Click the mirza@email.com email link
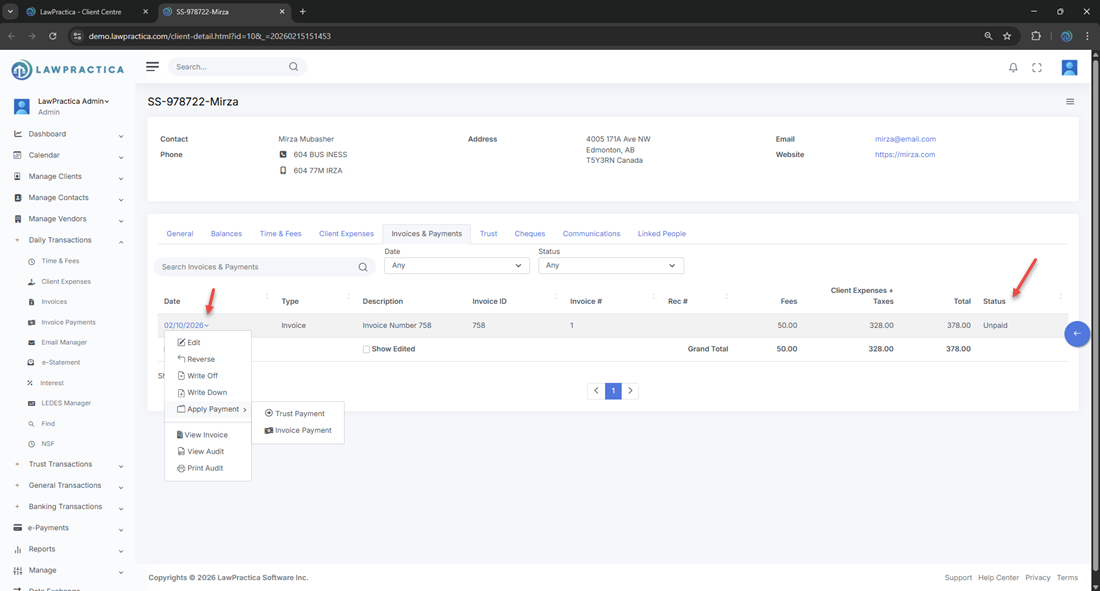1100x591 pixels. 905,139
